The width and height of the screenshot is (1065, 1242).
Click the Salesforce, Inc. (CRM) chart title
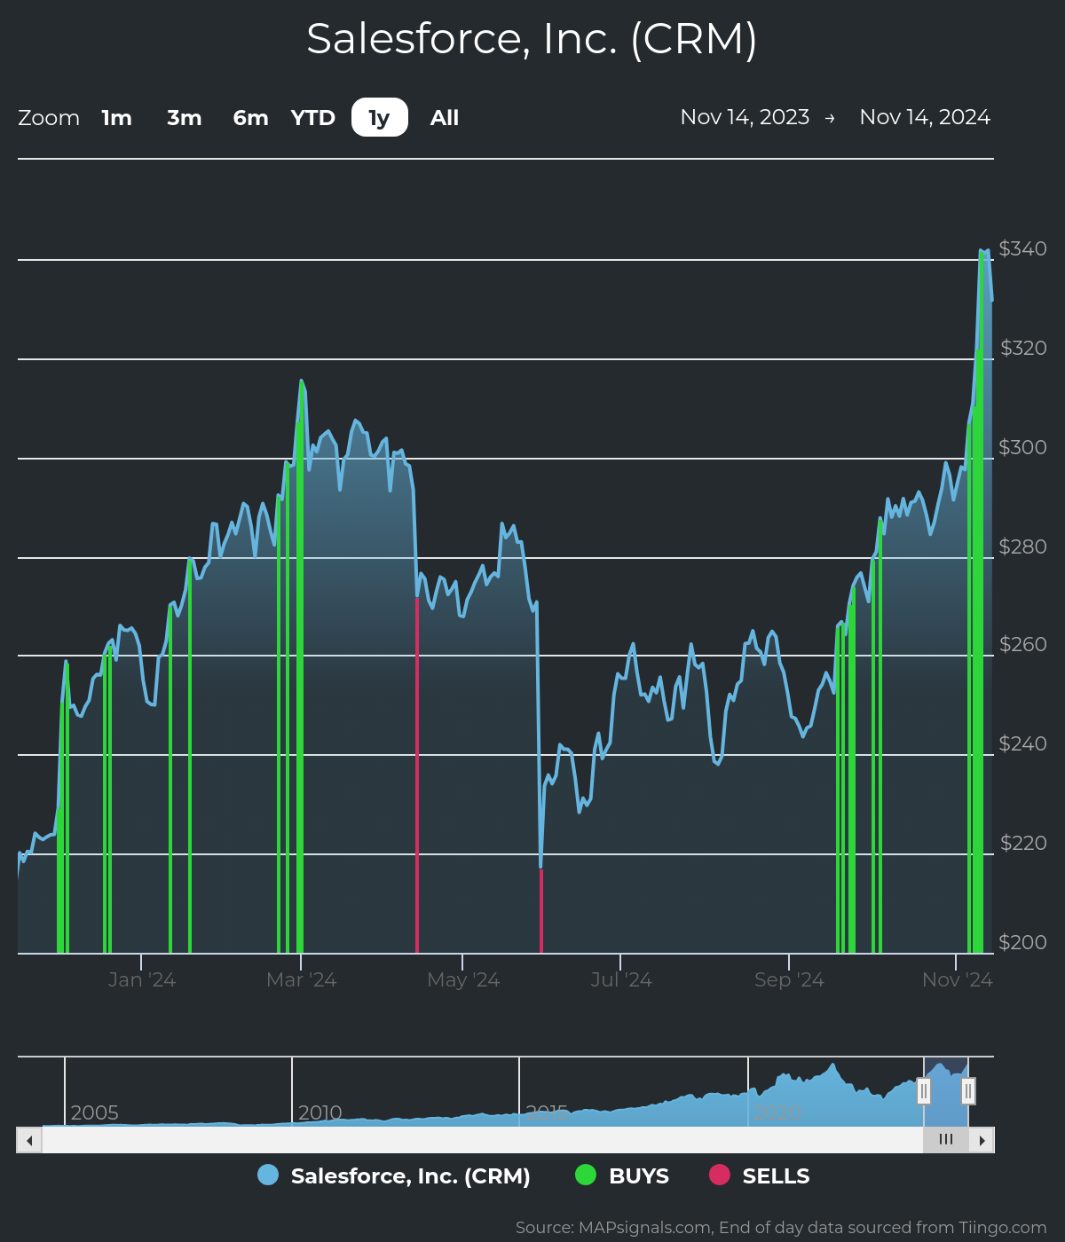532,39
